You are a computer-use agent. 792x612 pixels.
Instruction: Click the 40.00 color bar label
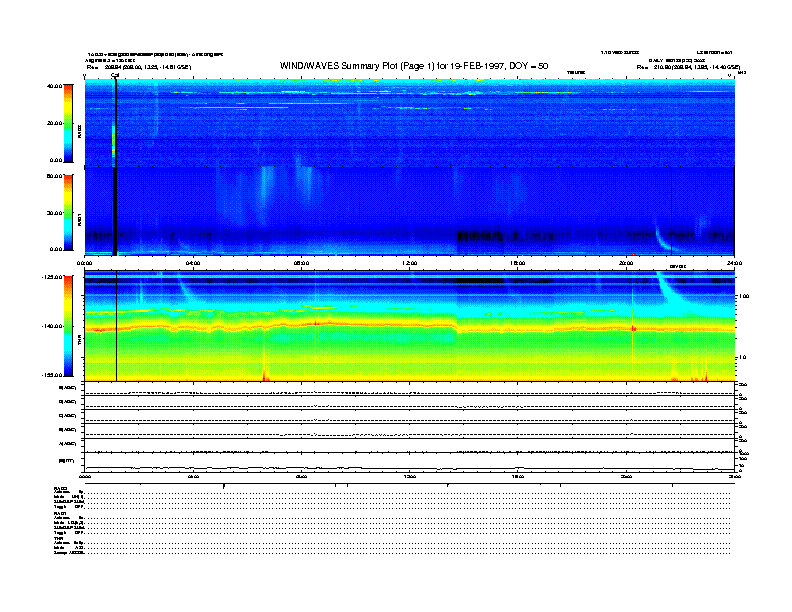click(x=54, y=86)
